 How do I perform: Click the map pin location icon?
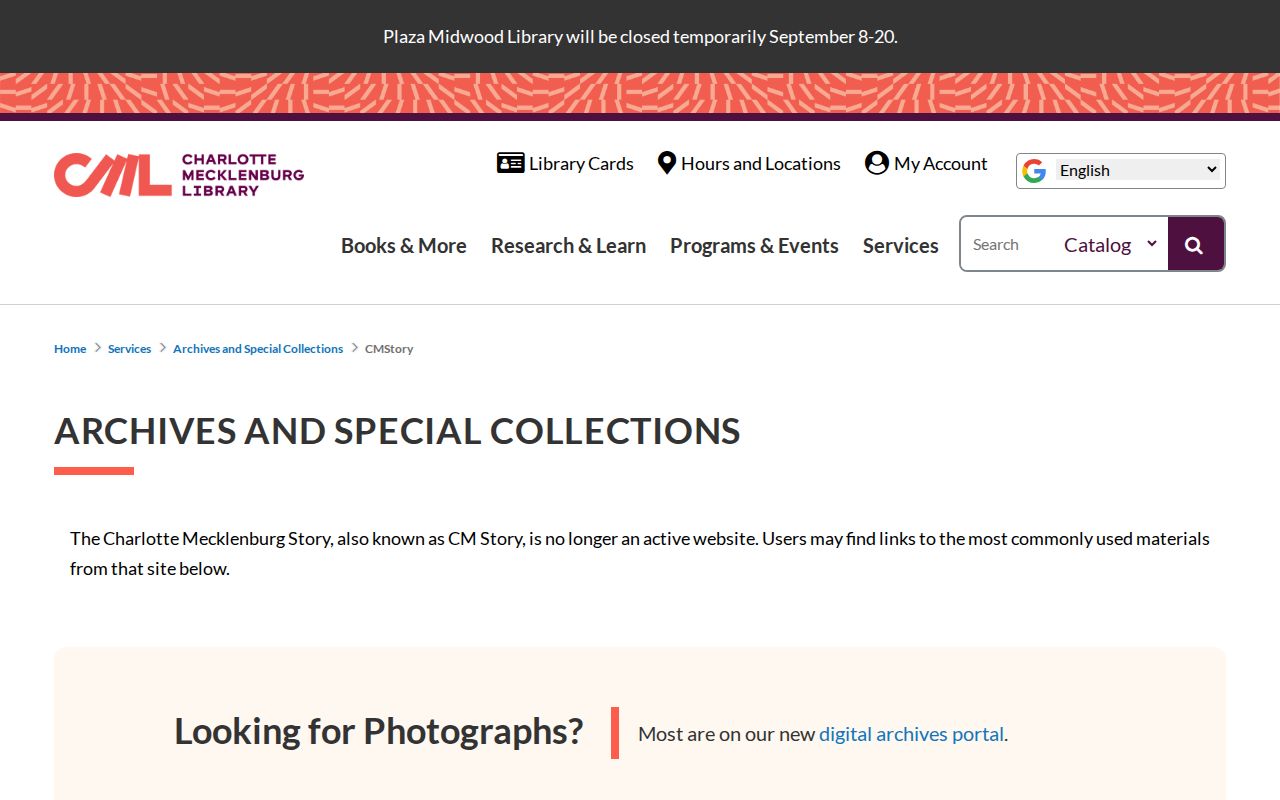click(667, 163)
